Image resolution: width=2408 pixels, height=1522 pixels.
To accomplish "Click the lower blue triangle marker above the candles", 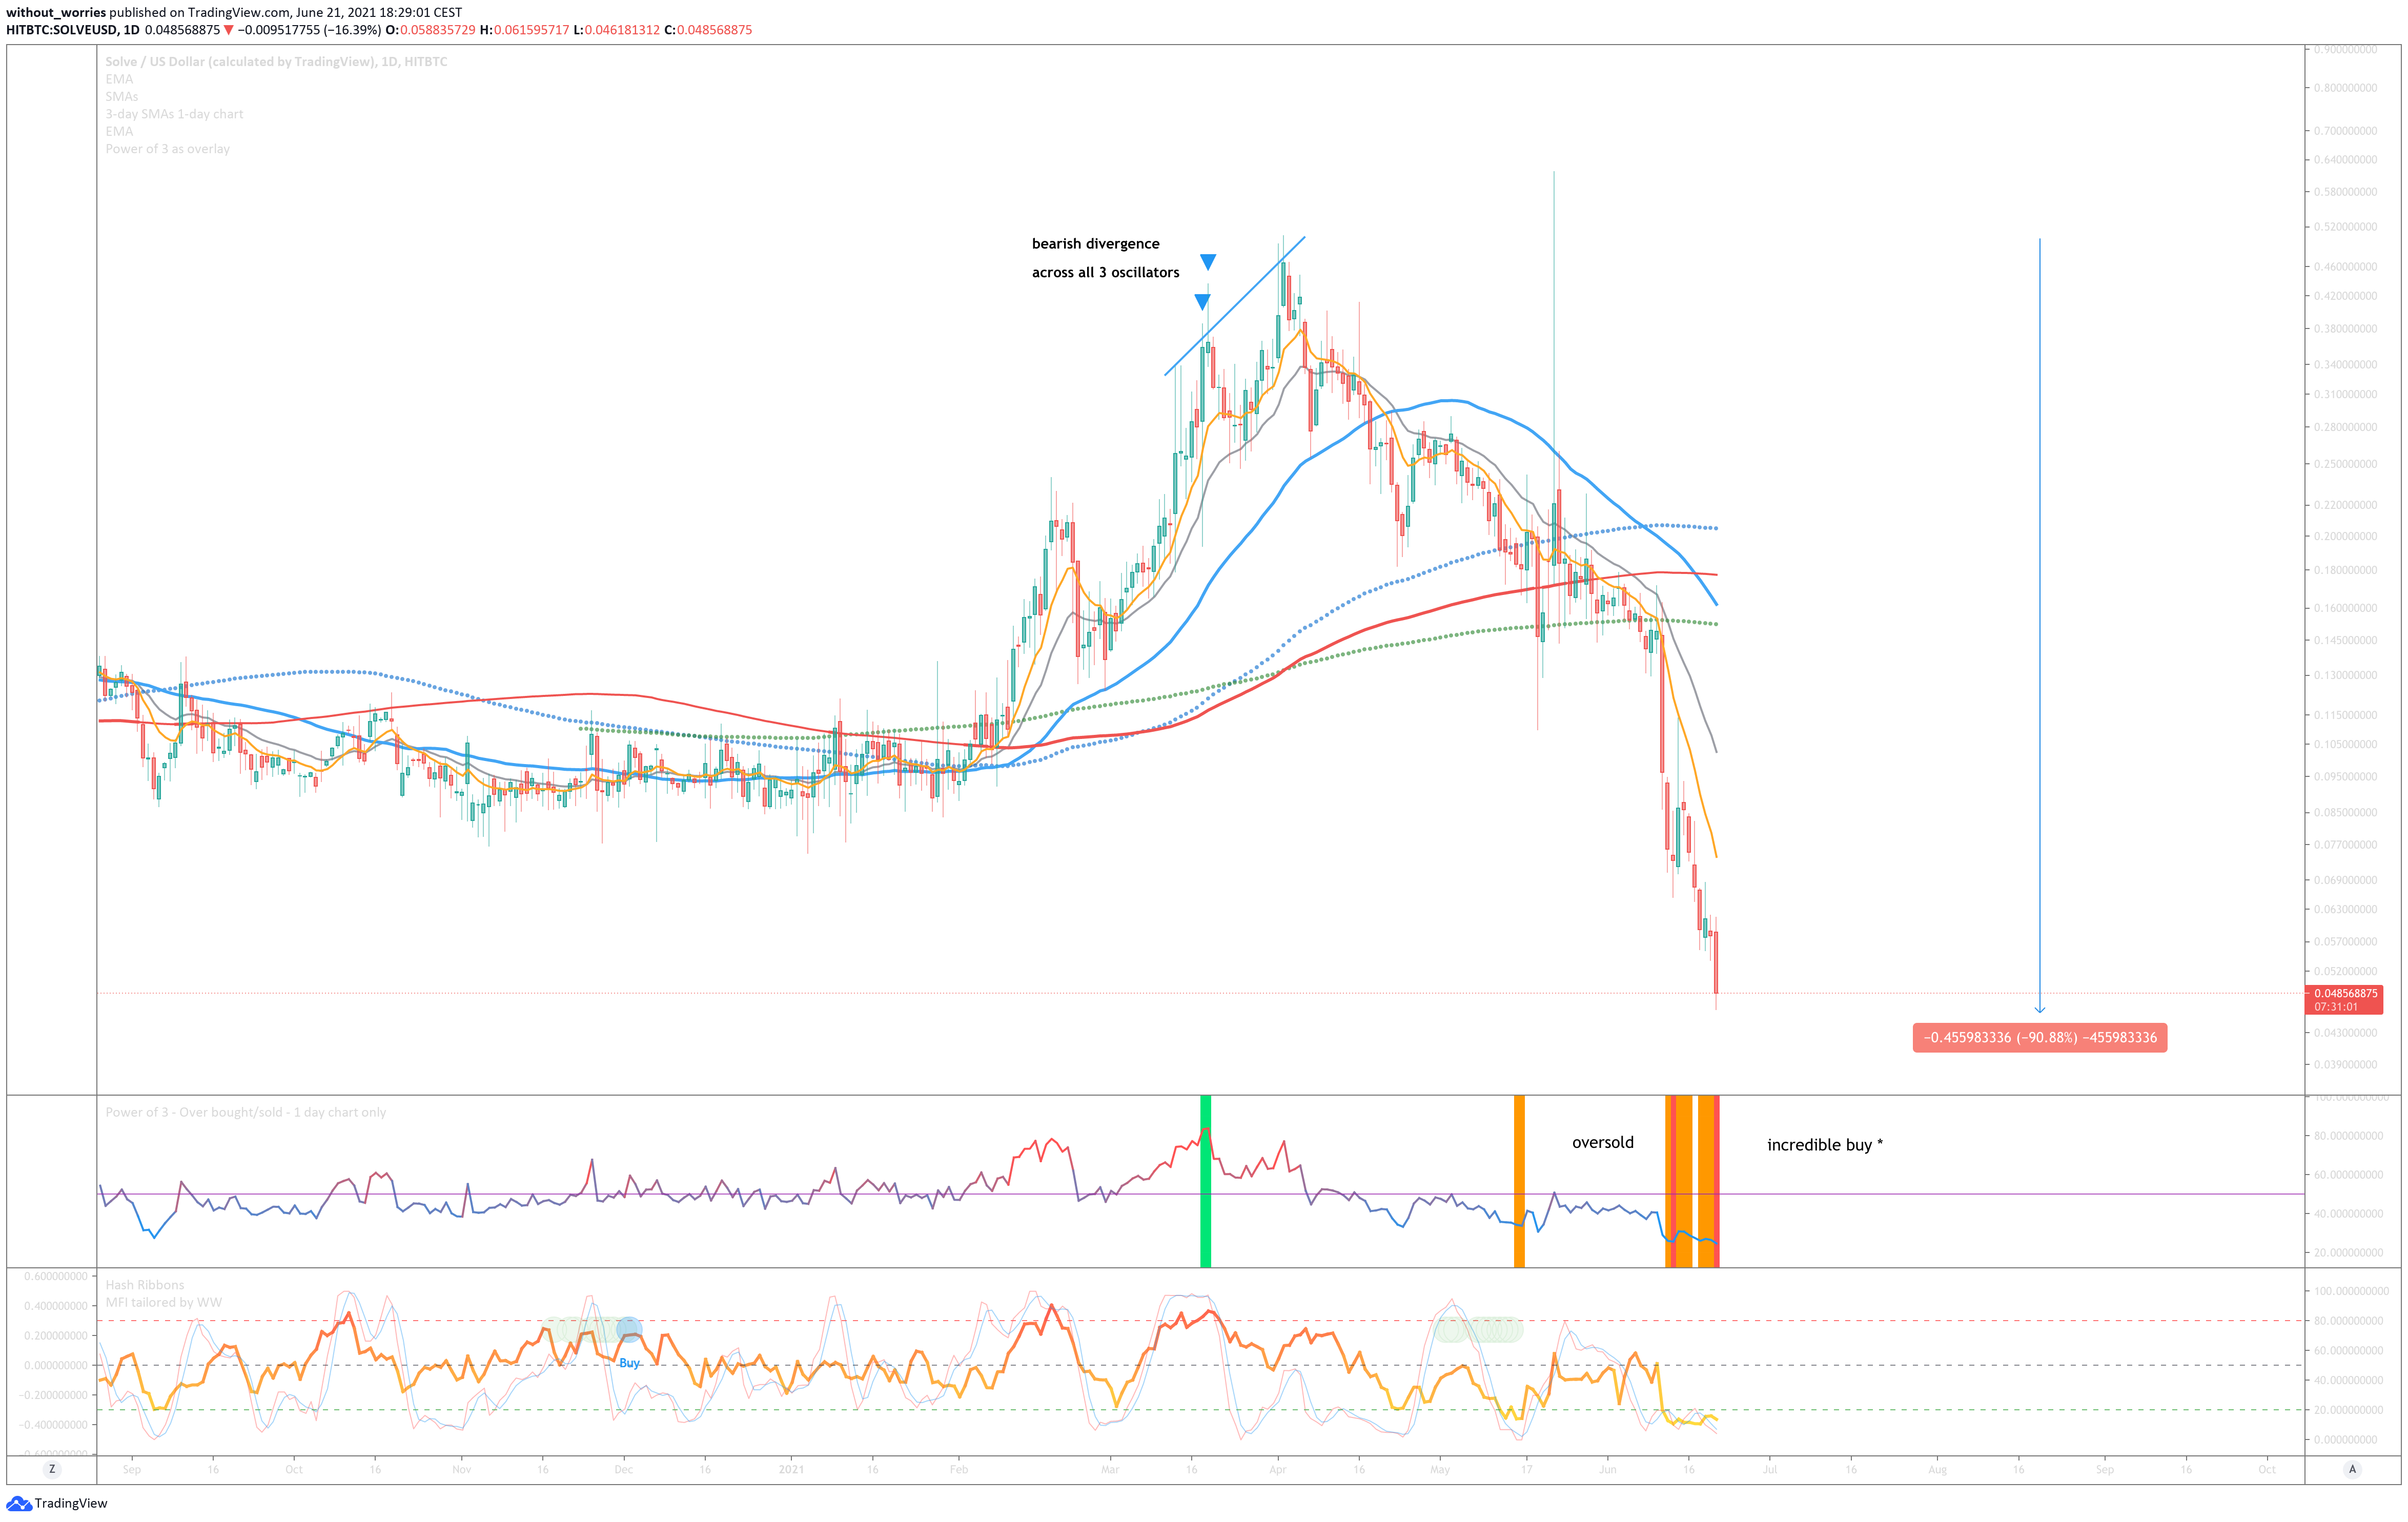I will 1202,302.
